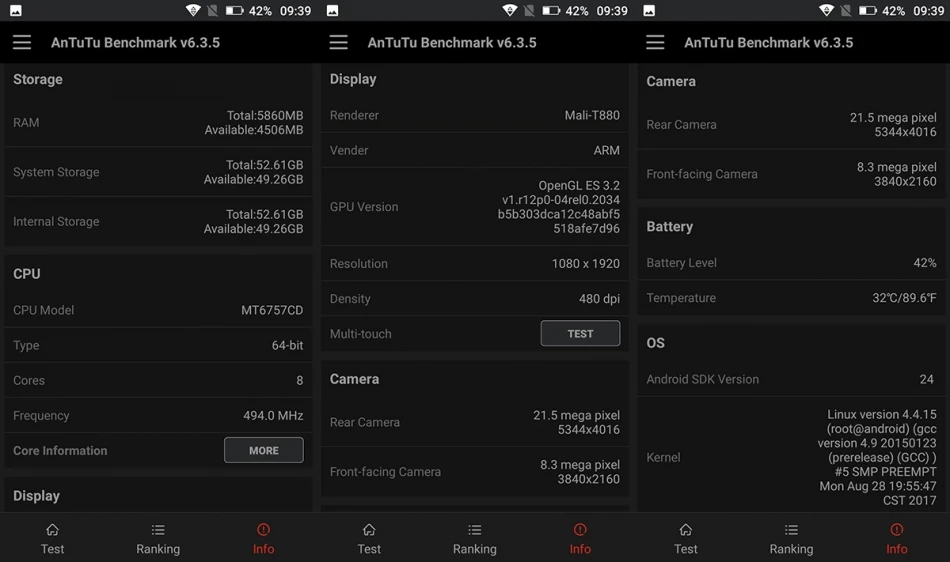This screenshot has height=562, width=950.
Task: Select the GPU Version row
Action: [475, 207]
